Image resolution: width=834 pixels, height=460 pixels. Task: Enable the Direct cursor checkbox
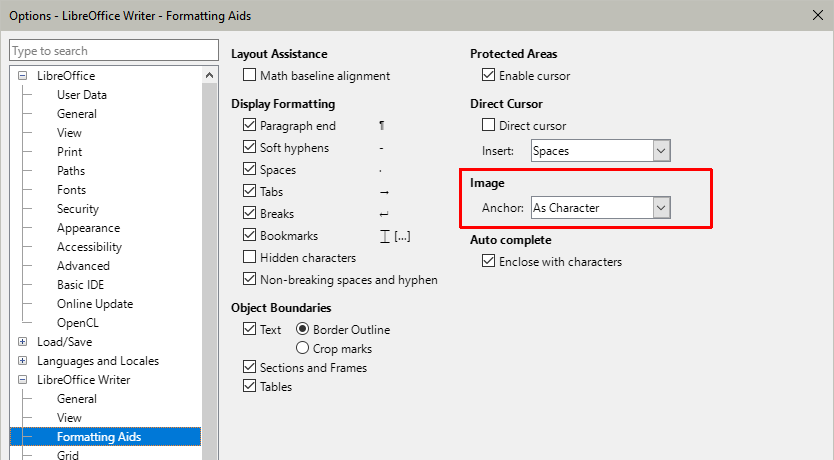[x=489, y=126]
